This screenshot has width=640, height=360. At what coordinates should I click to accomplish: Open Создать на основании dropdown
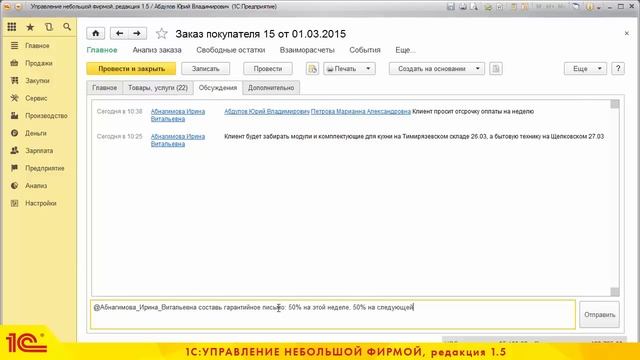(x=437, y=69)
